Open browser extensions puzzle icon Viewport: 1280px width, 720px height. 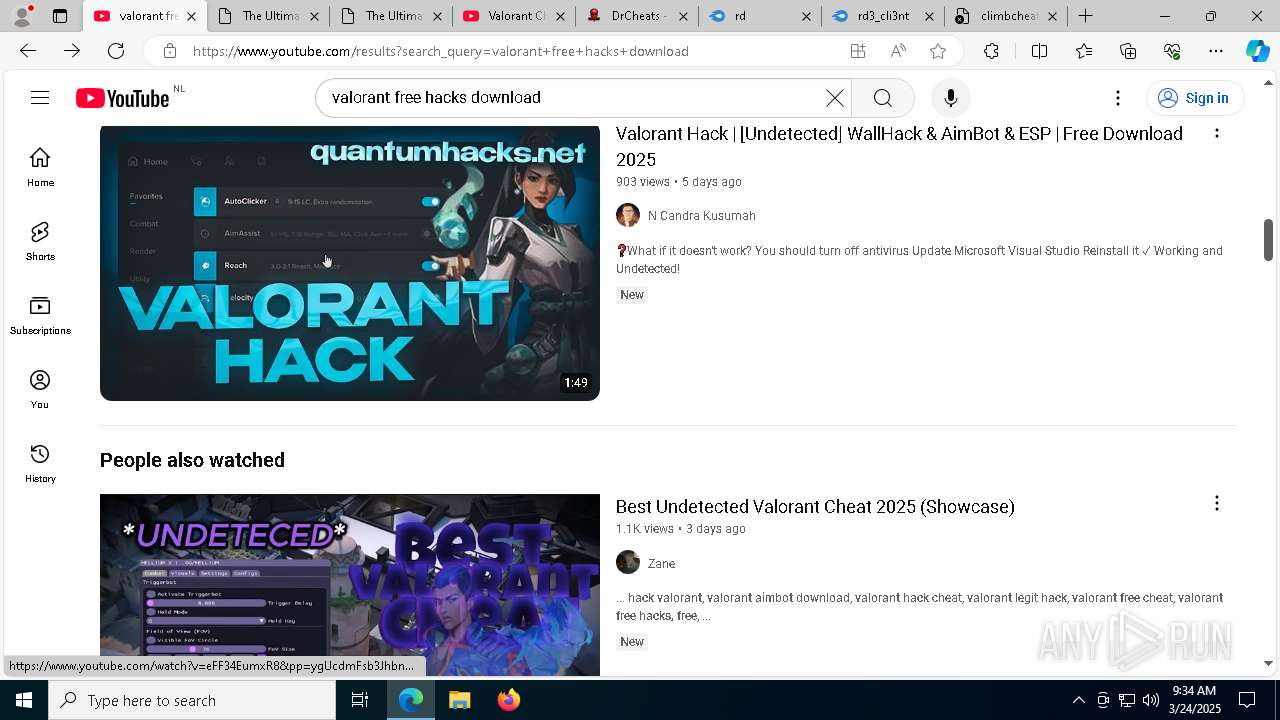991,51
